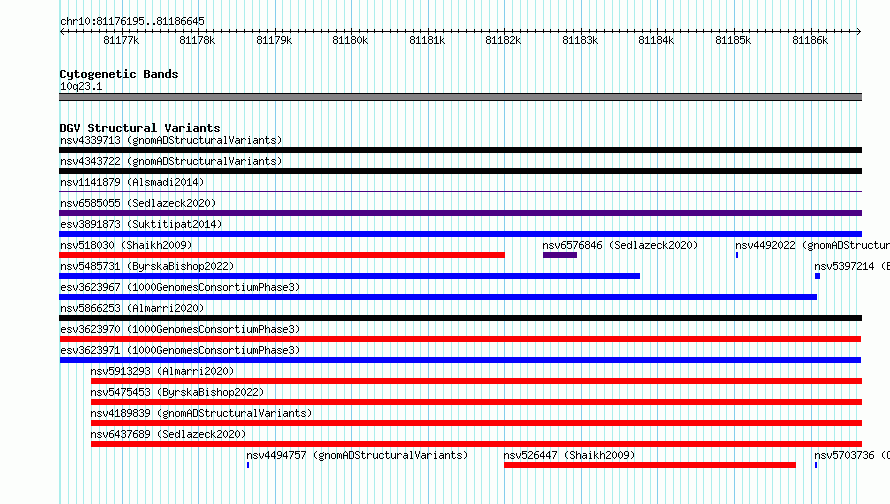Screen dimensions: 890x504
Task: Open variant esv3623967 label
Action: tap(180, 287)
